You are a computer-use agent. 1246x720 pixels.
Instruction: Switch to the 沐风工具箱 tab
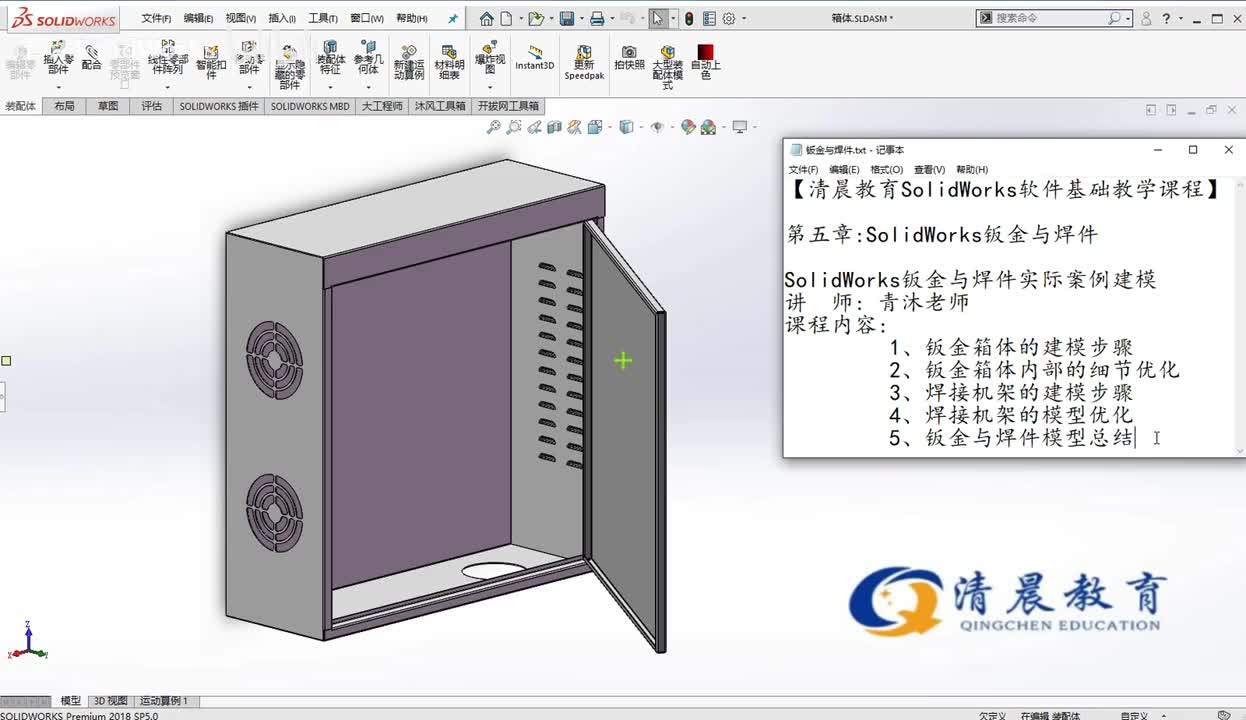[440, 106]
